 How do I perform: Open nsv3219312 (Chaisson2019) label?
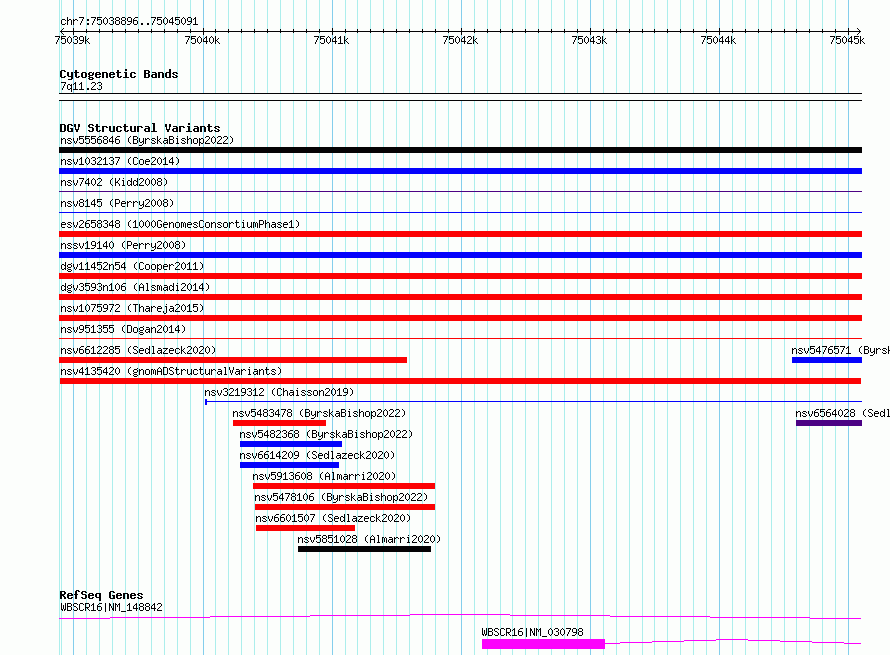pos(279,392)
